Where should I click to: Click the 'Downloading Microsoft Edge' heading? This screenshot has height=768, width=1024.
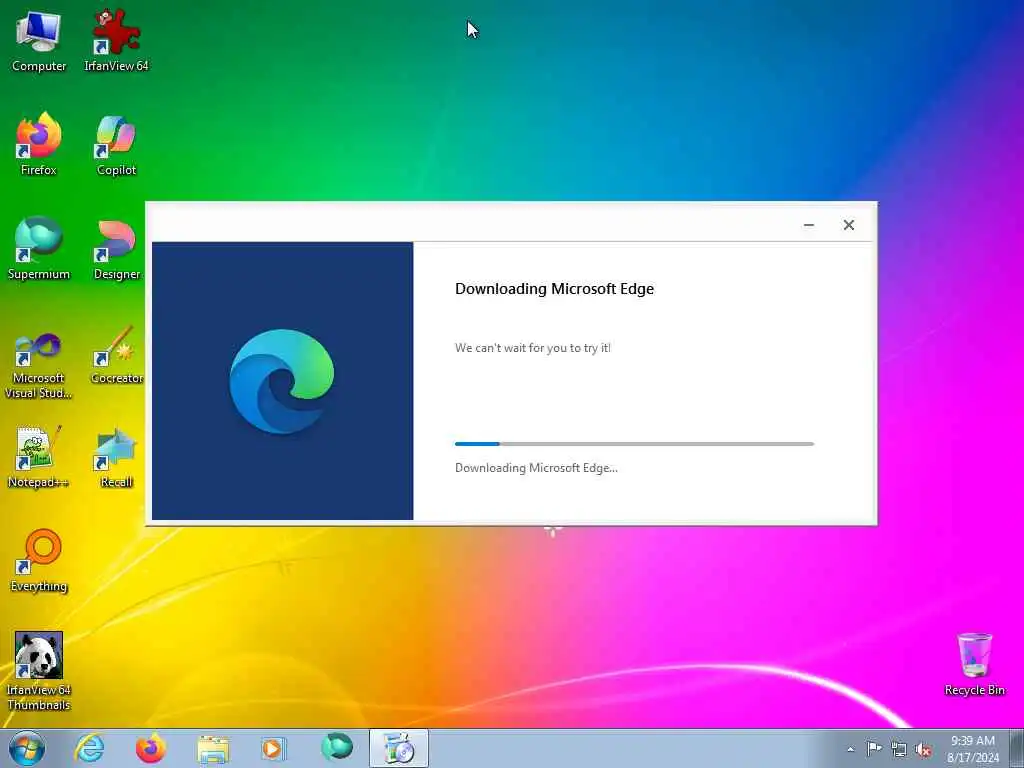click(x=554, y=289)
